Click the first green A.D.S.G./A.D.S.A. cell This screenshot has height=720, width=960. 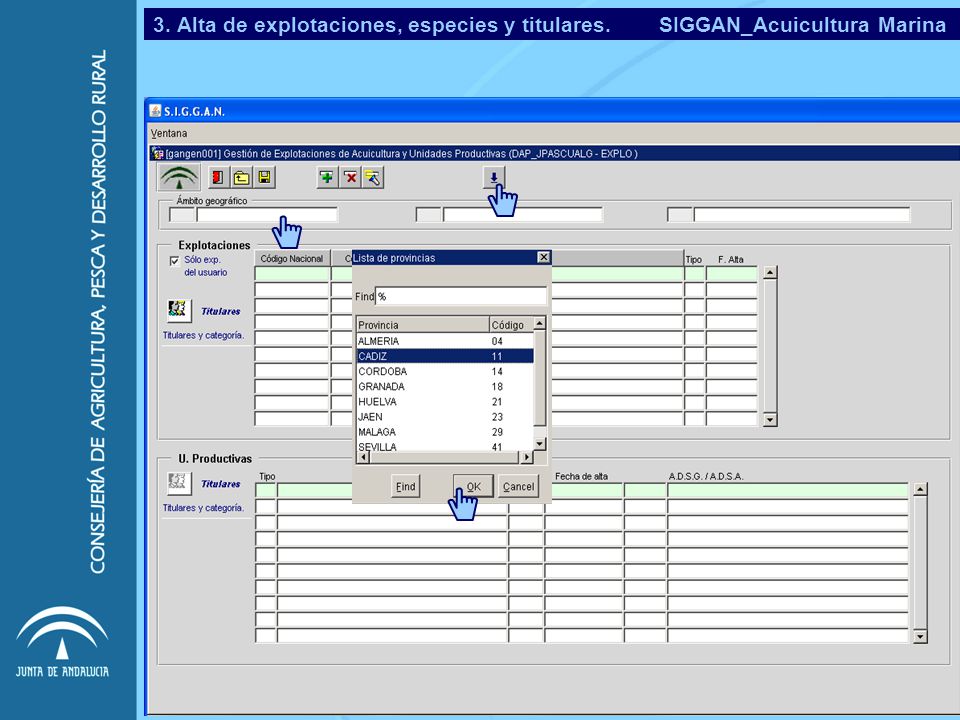pyautogui.click(x=787, y=490)
